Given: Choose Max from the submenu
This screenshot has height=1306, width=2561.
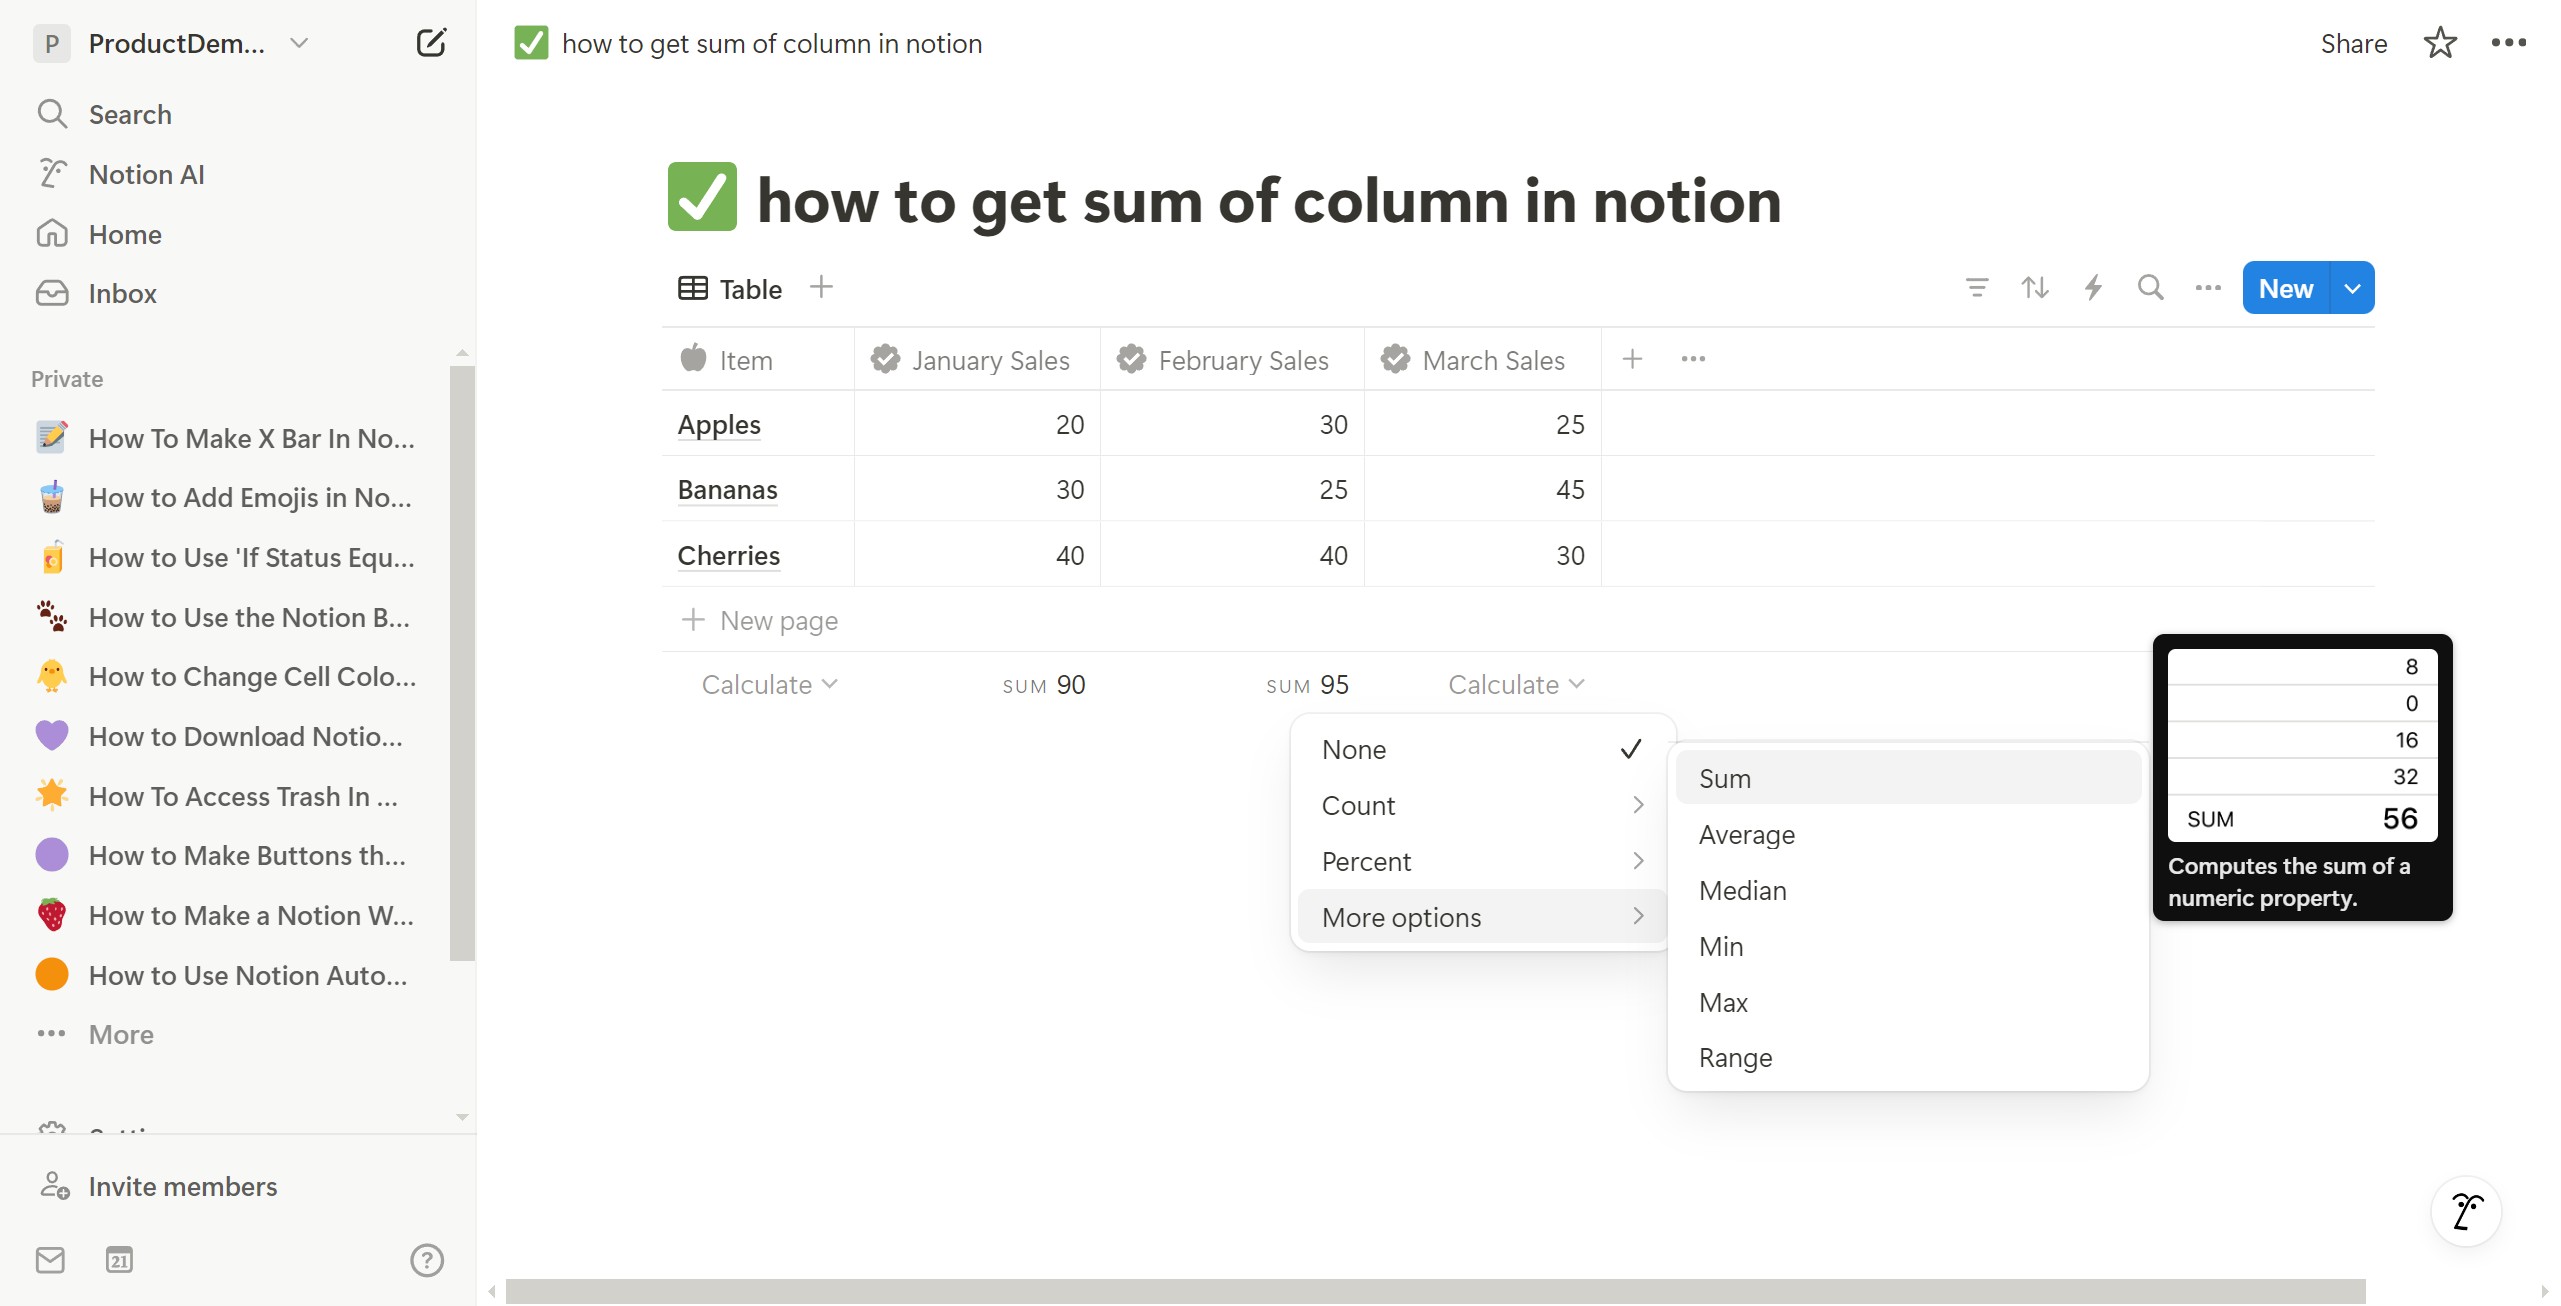Looking at the screenshot, I should [1908, 1002].
